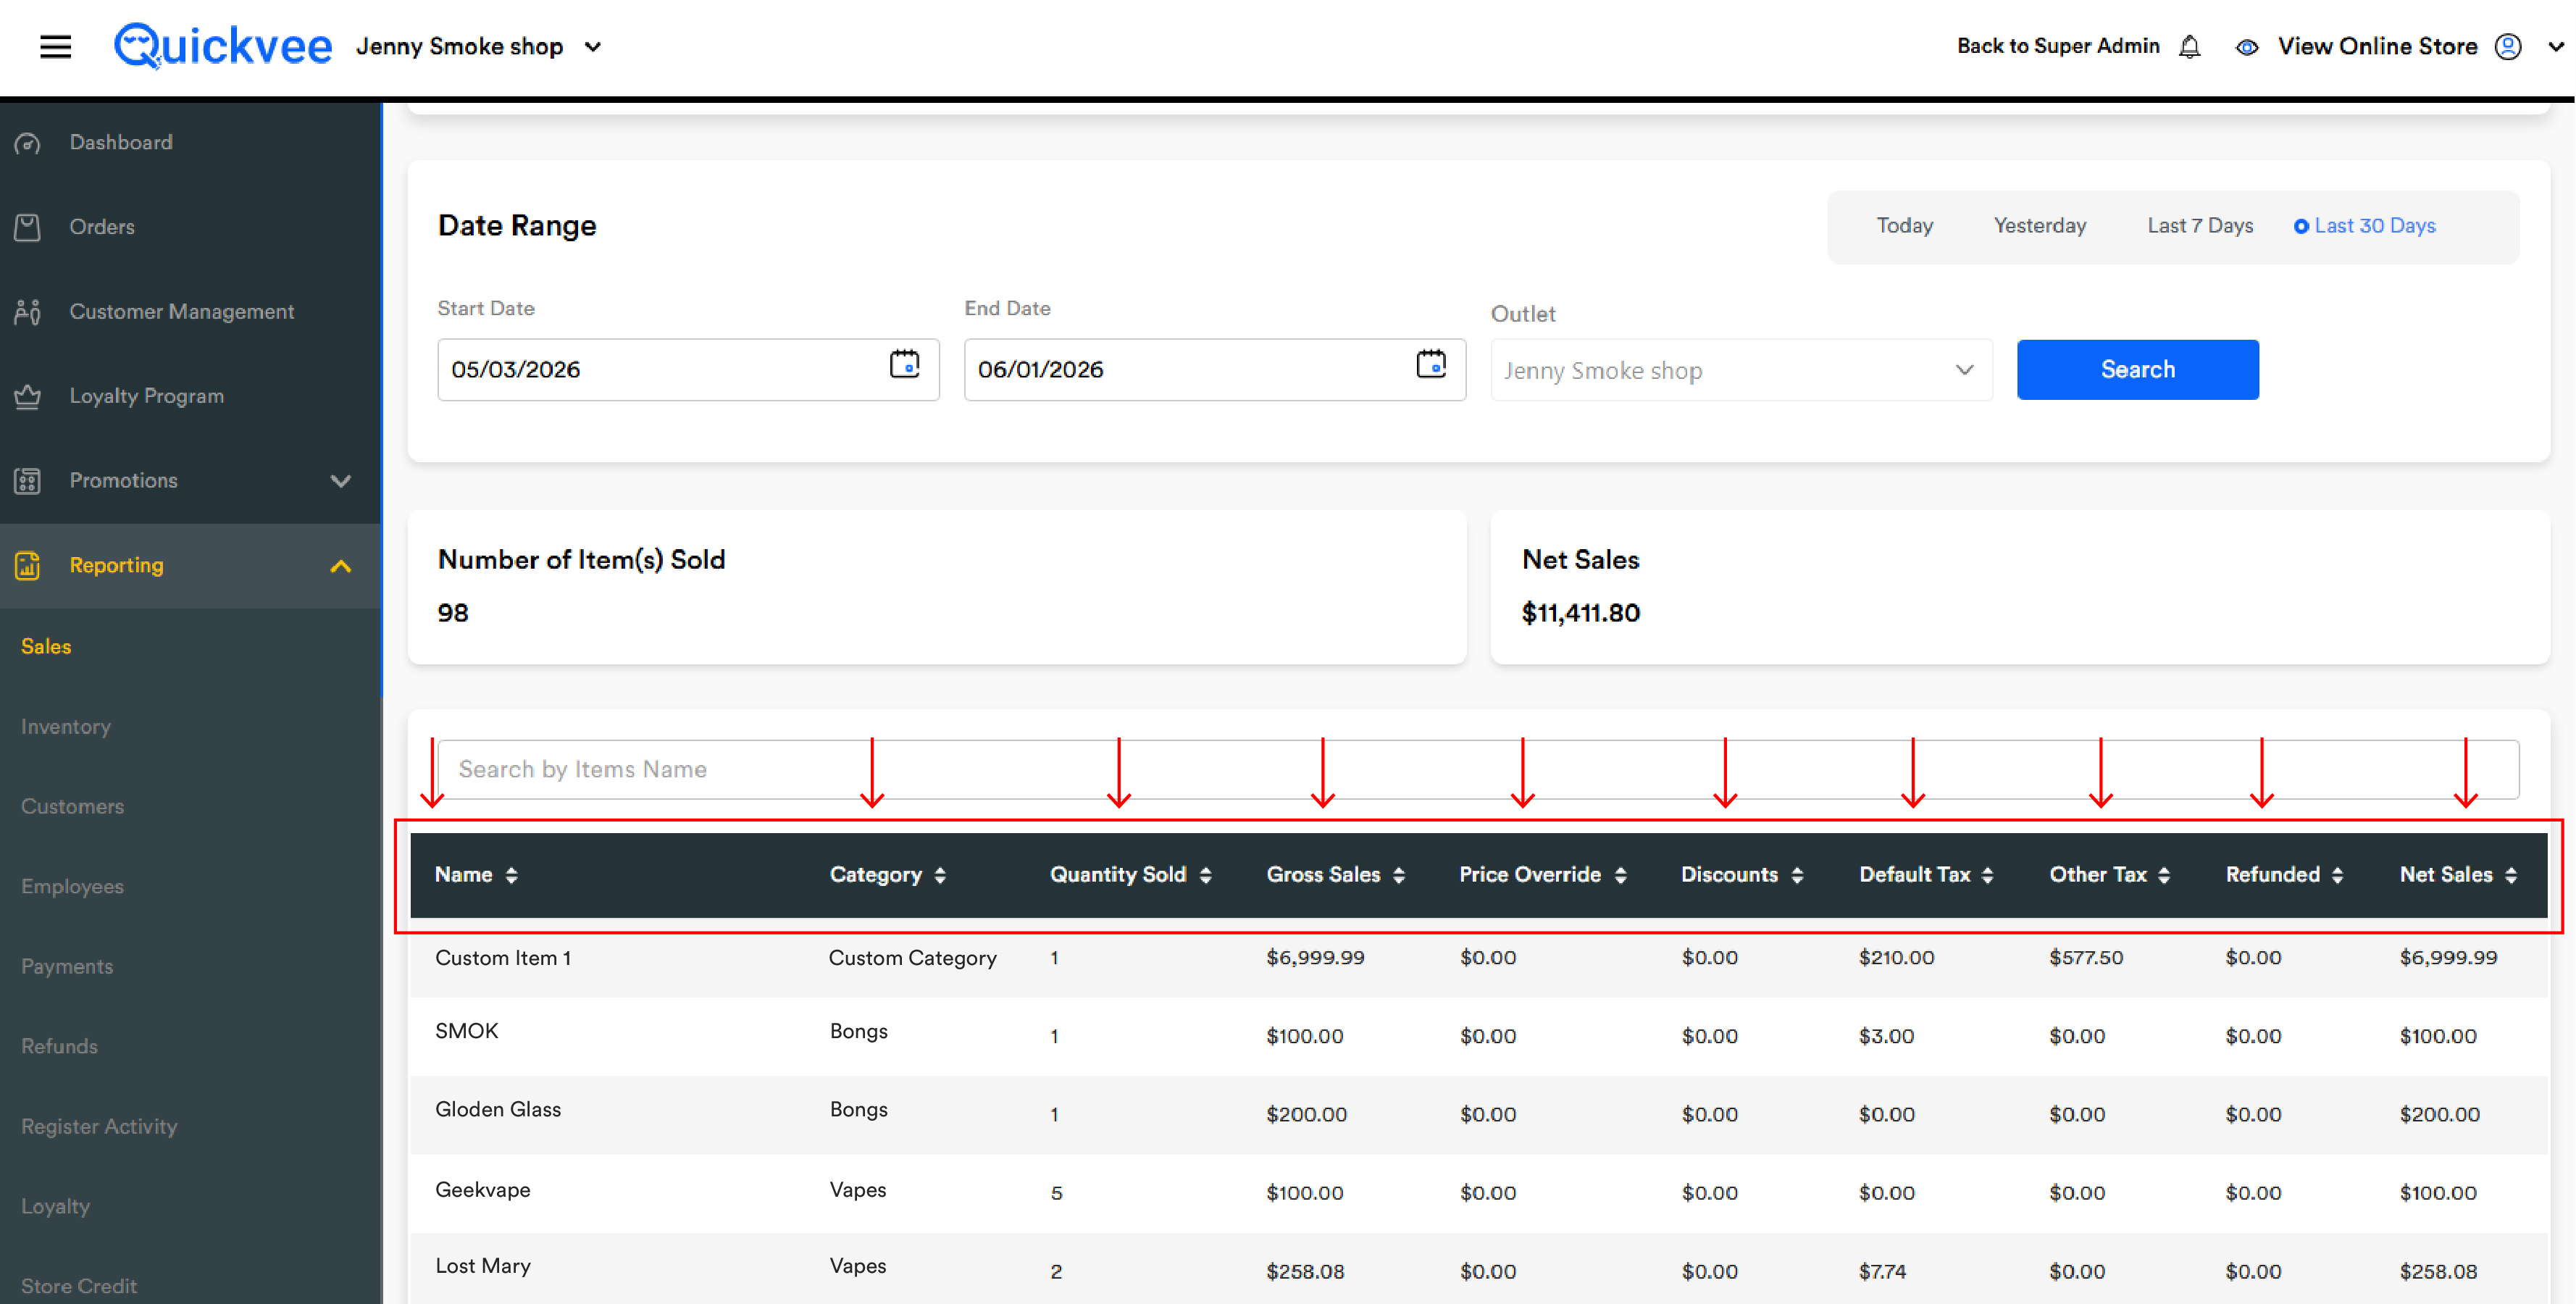2576x1304 pixels.
Task: Click the Dashboard gauge icon
Action: 28,143
